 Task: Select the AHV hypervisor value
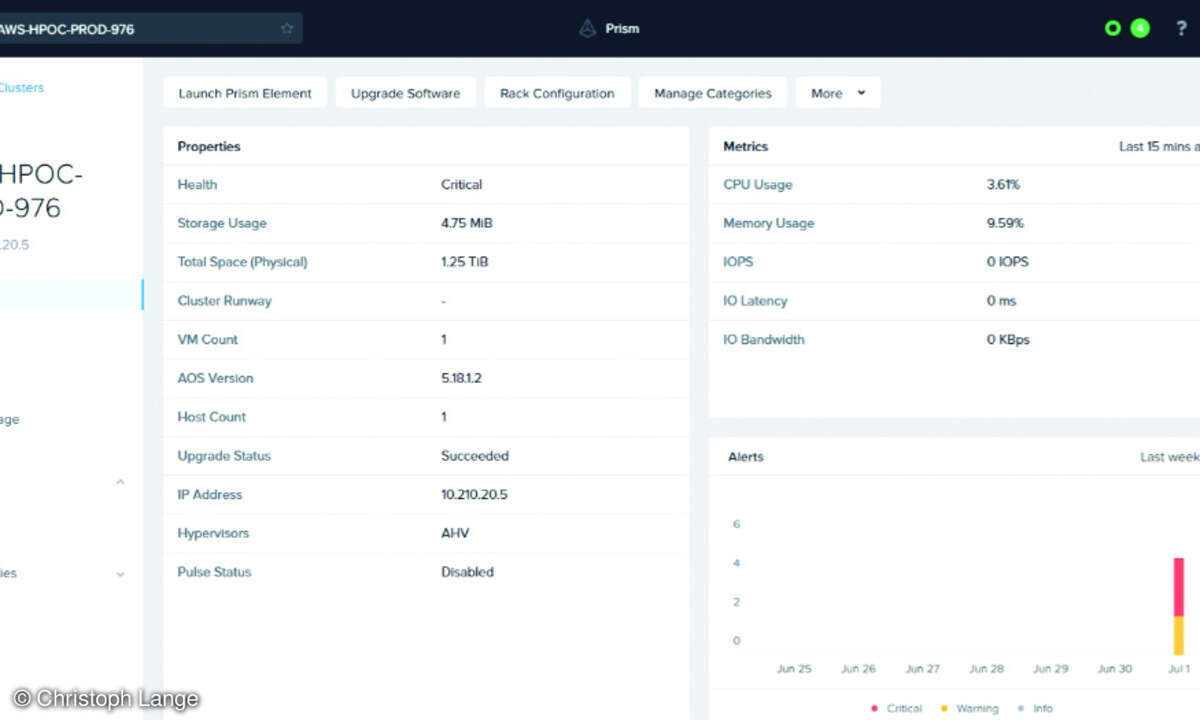456,533
